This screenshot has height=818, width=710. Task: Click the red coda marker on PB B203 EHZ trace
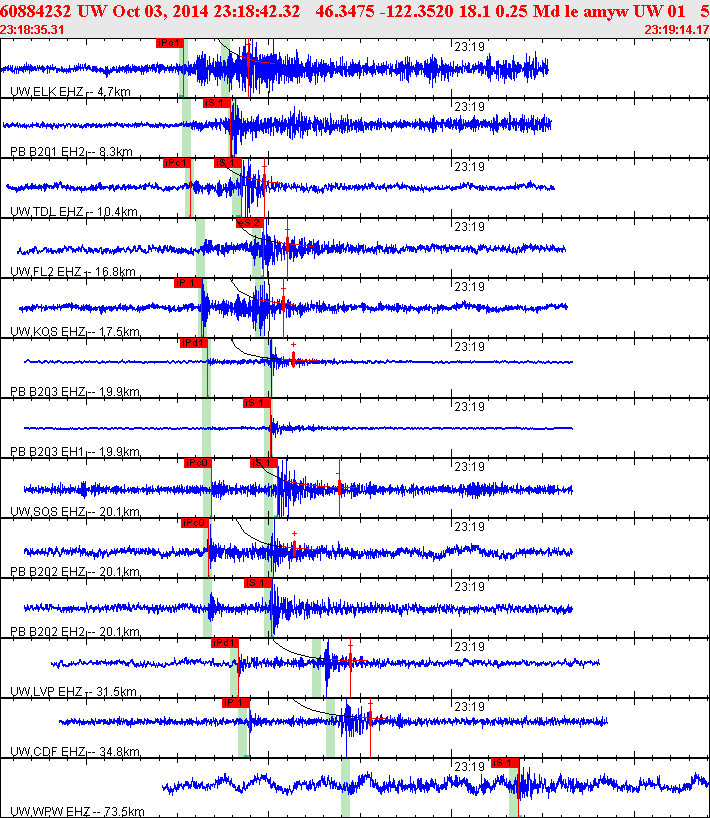(x=294, y=359)
